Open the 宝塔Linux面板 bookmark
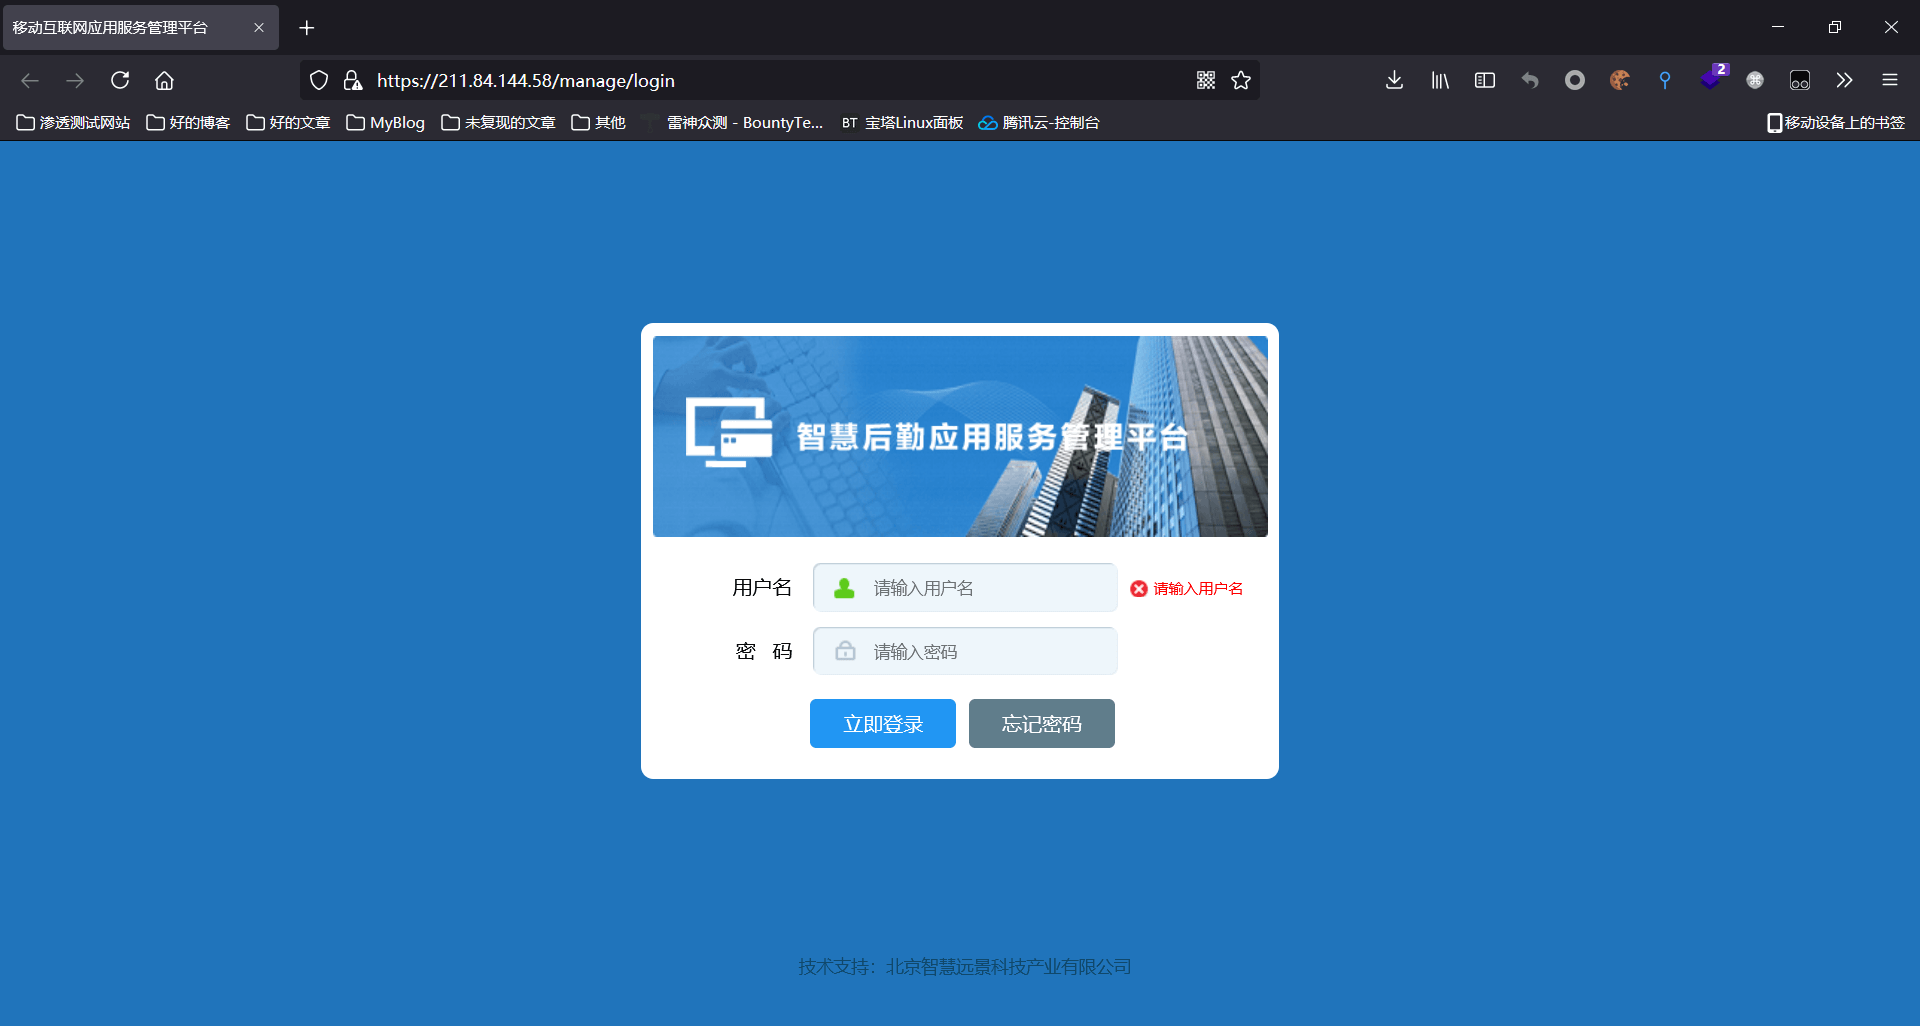Screen dimensions: 1920x1026 (x=902, y=122)
